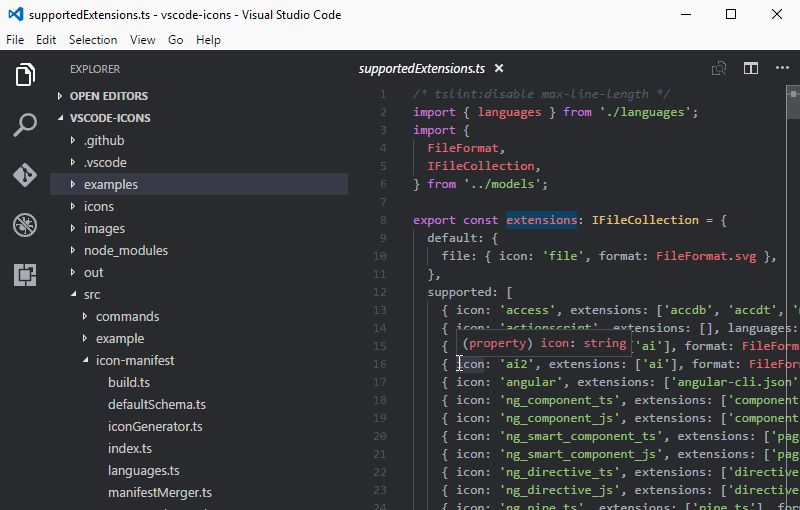Image resolution: width=800 pixels, height=510 pixels.
Task: Split the editor with split icon
Action: point(751,68)
